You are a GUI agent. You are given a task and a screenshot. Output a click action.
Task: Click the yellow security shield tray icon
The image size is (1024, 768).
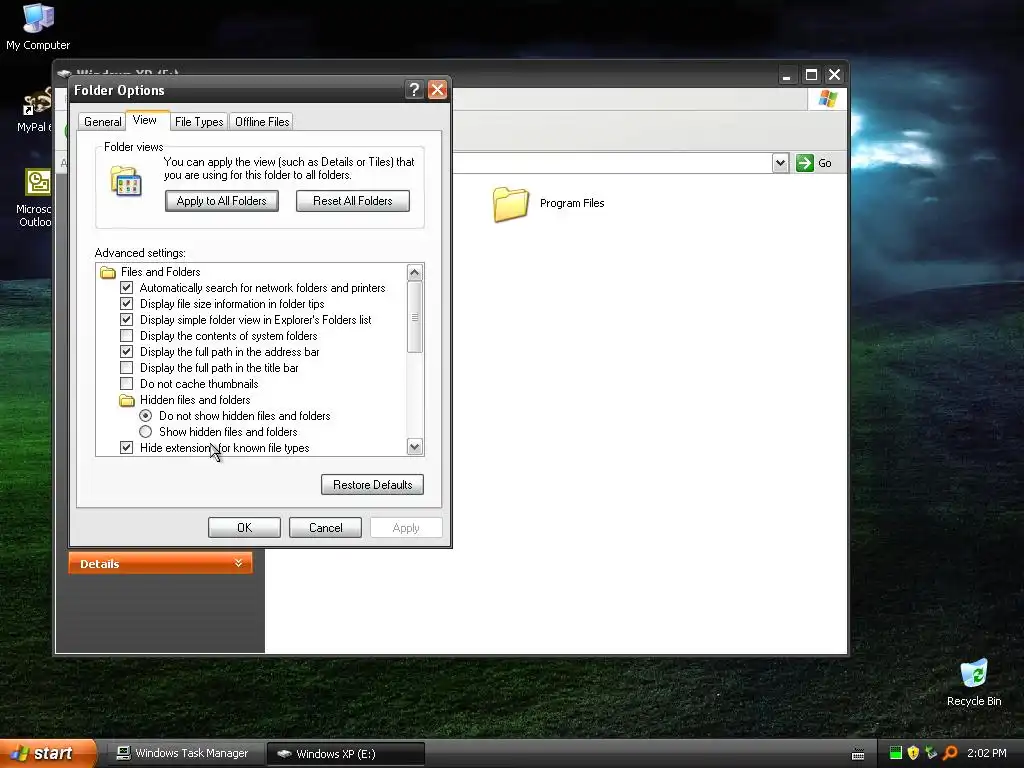[x=913, y=753]
